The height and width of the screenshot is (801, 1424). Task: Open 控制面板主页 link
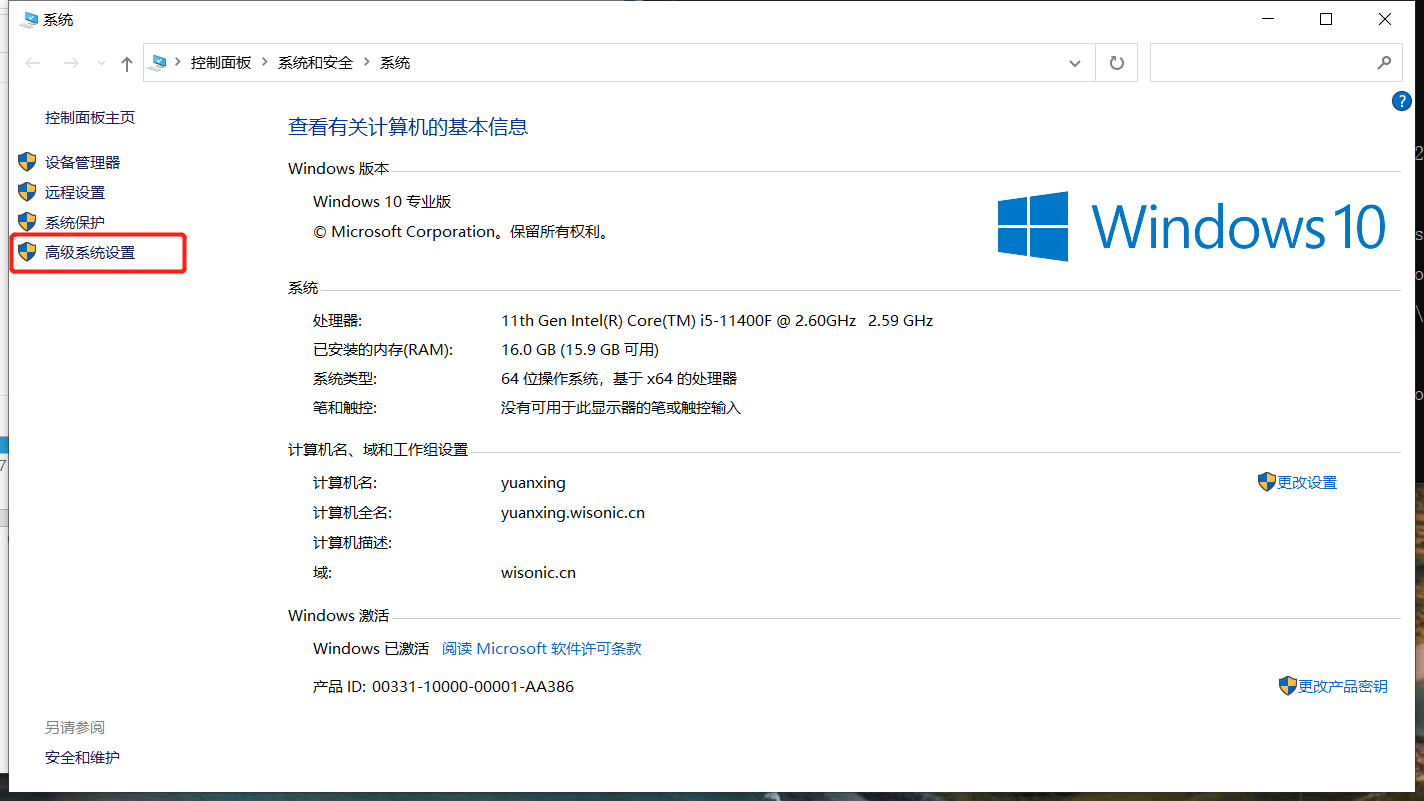tap(90, 117)
